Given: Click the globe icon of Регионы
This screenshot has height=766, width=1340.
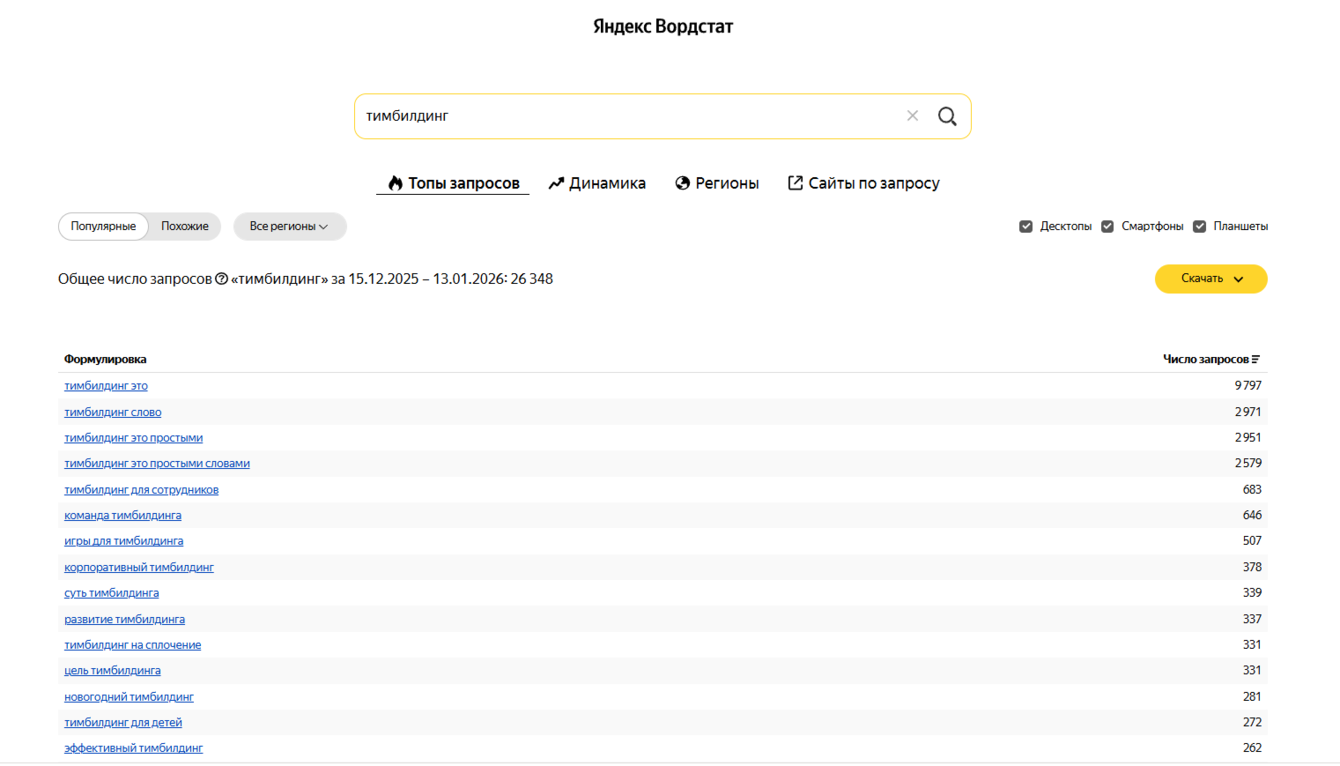Looking at the screenshot, I should (683, 183).
